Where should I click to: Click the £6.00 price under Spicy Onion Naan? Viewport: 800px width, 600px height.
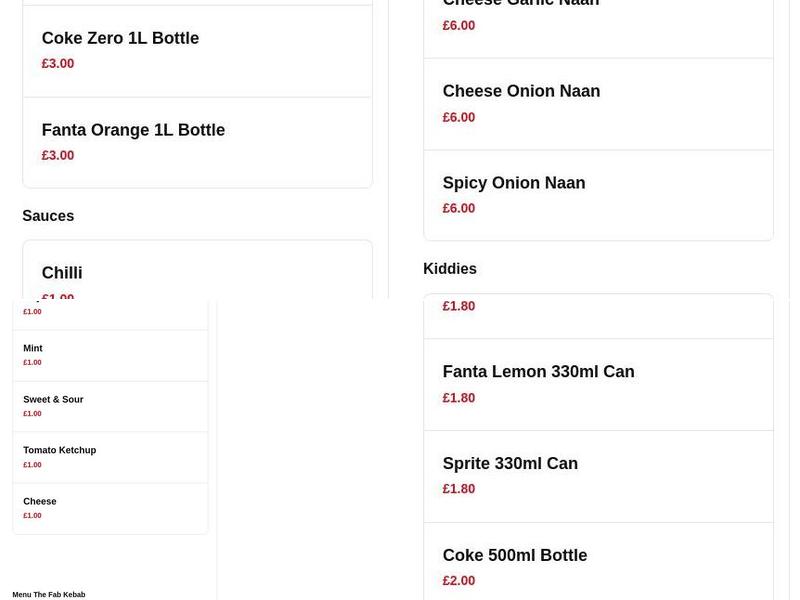point(458,208)
